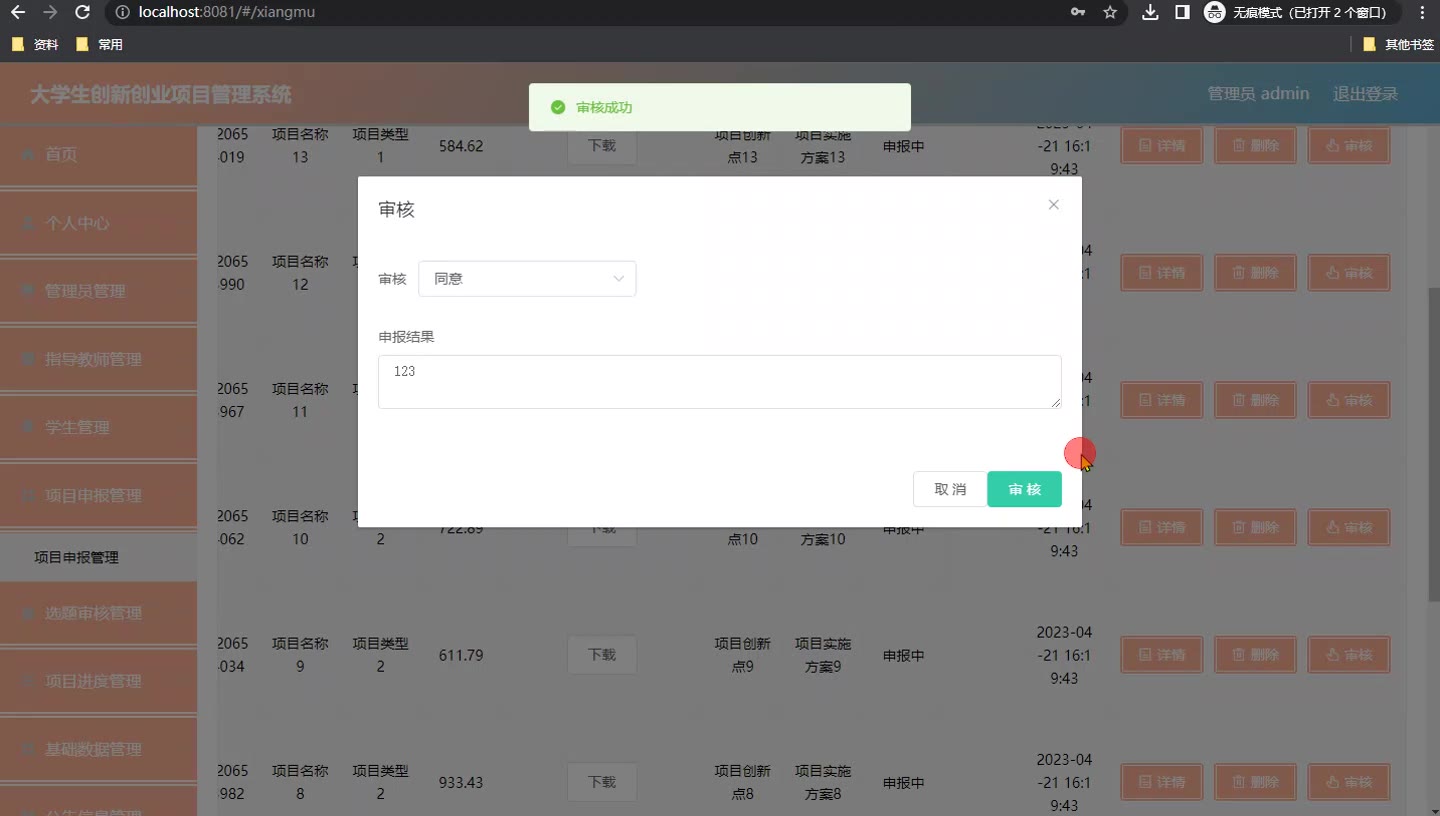This screenshot has width=1440, height=816.
Task: Close the 审核 dialog with the X
Action: click(x=1053, y=205)
